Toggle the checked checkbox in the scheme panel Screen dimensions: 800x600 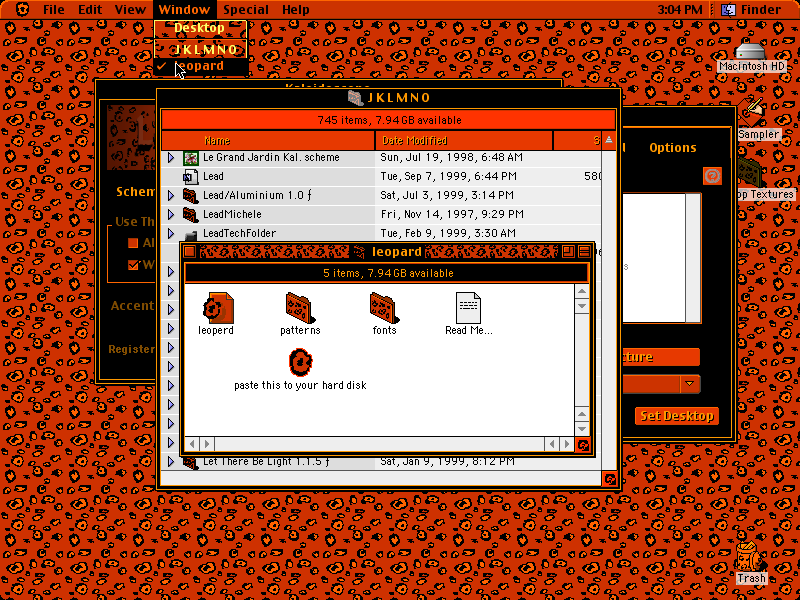pos(134,265)
